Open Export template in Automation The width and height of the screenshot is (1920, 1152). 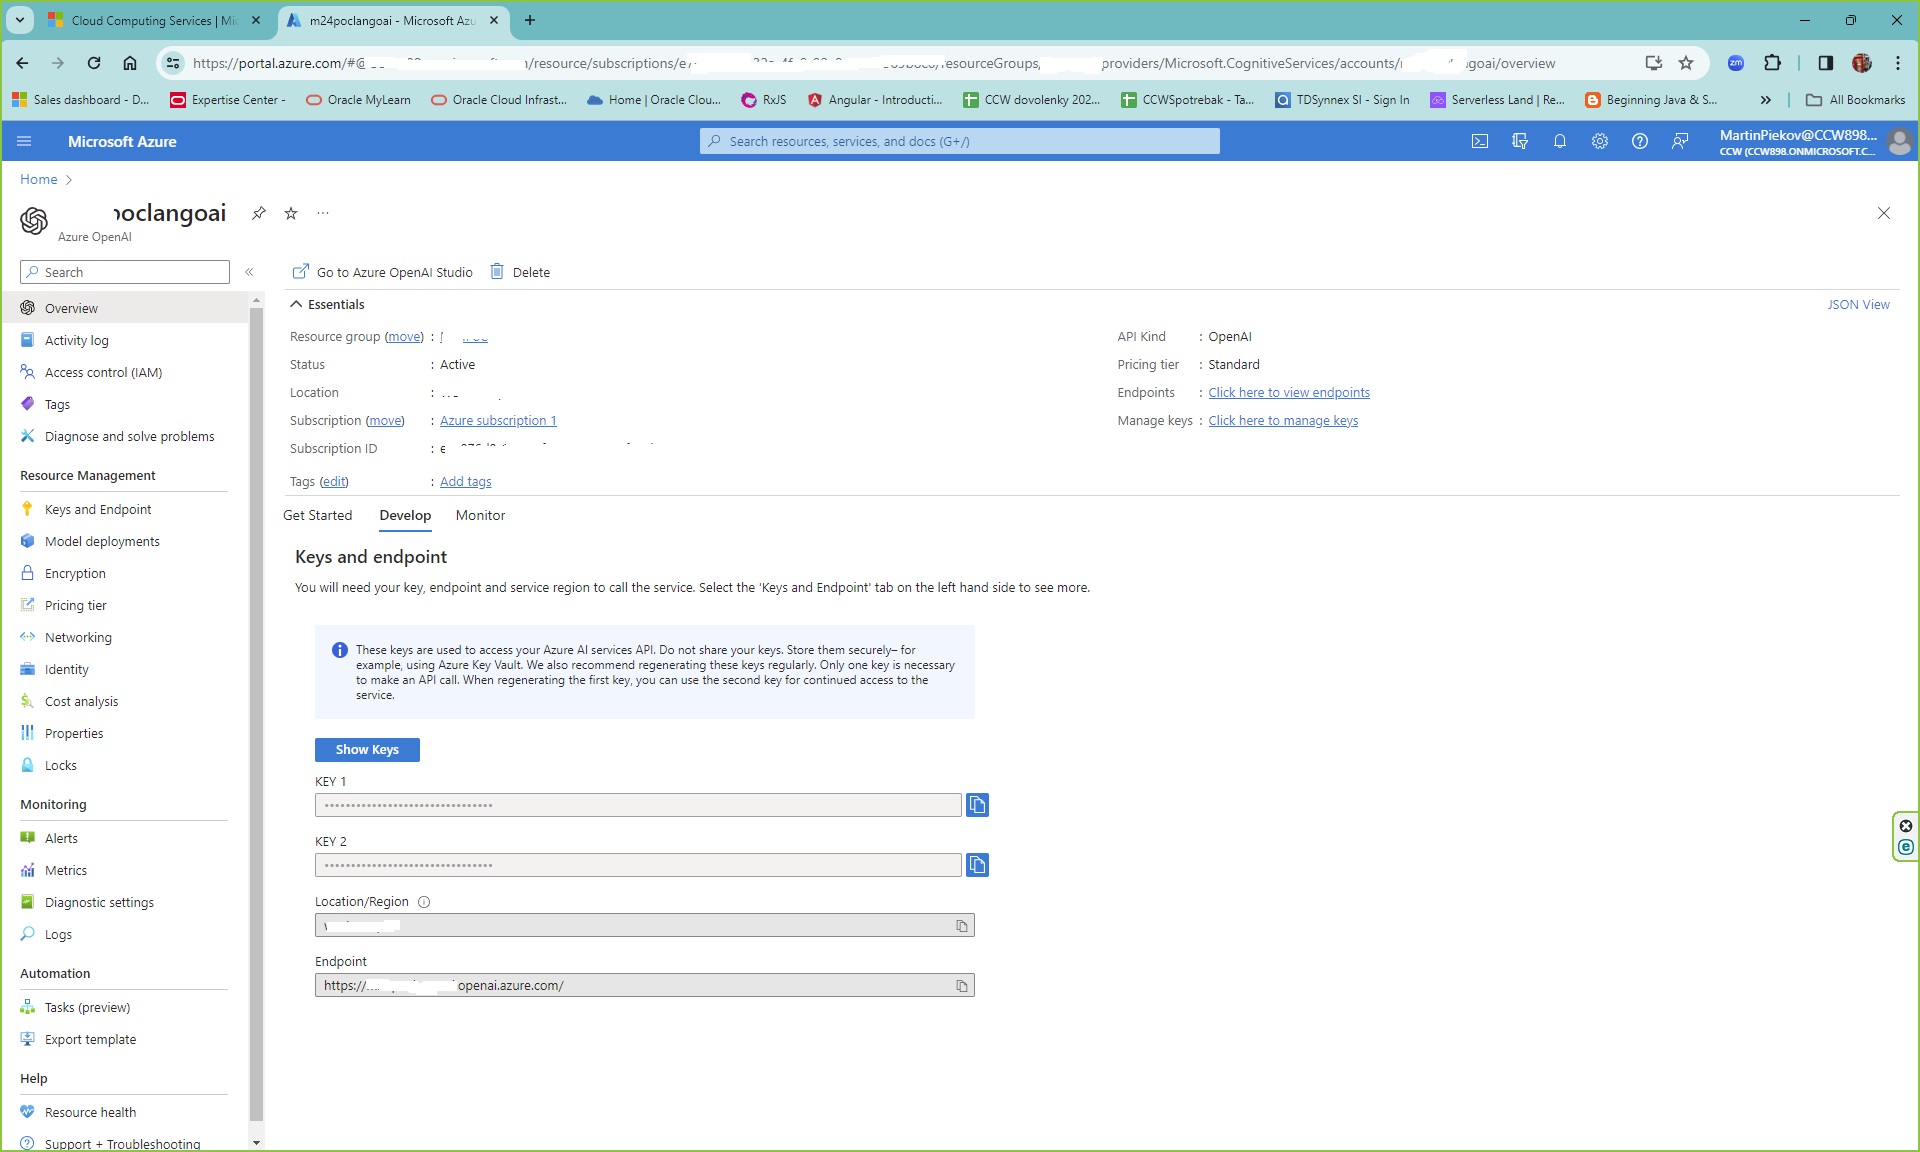click(x=90, y=1039)
